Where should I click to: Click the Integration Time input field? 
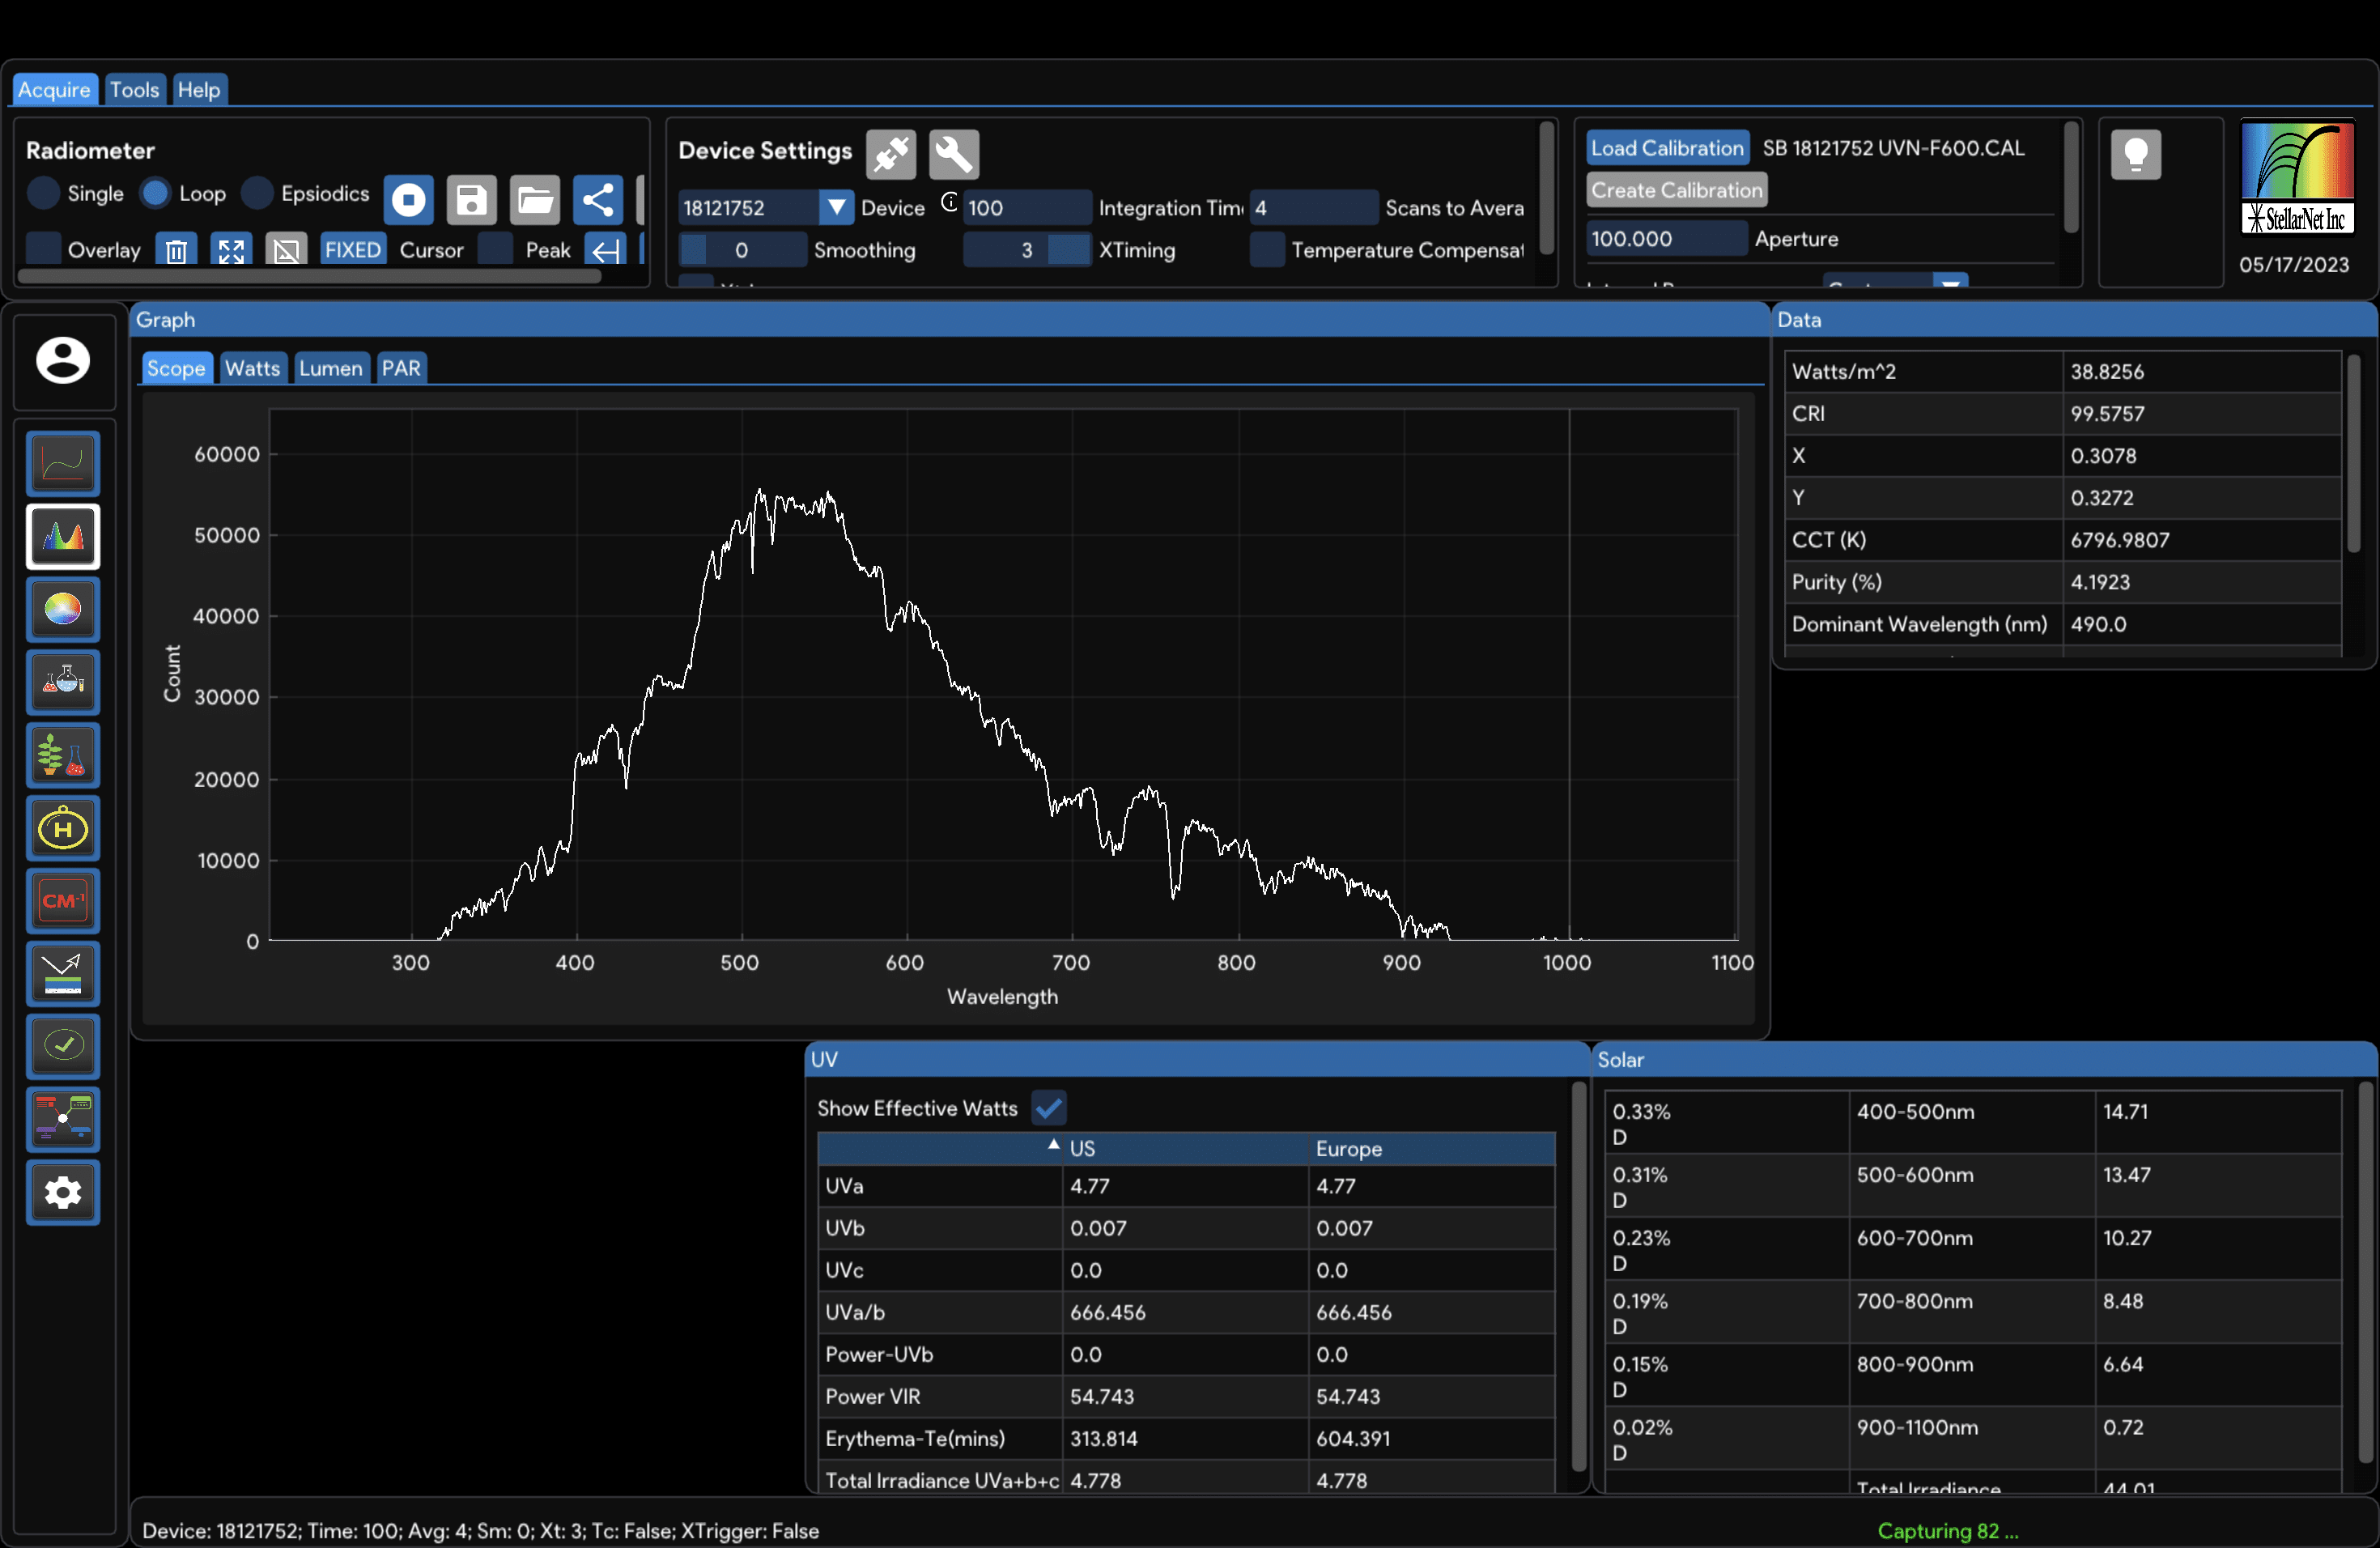tap(1027, 207)
